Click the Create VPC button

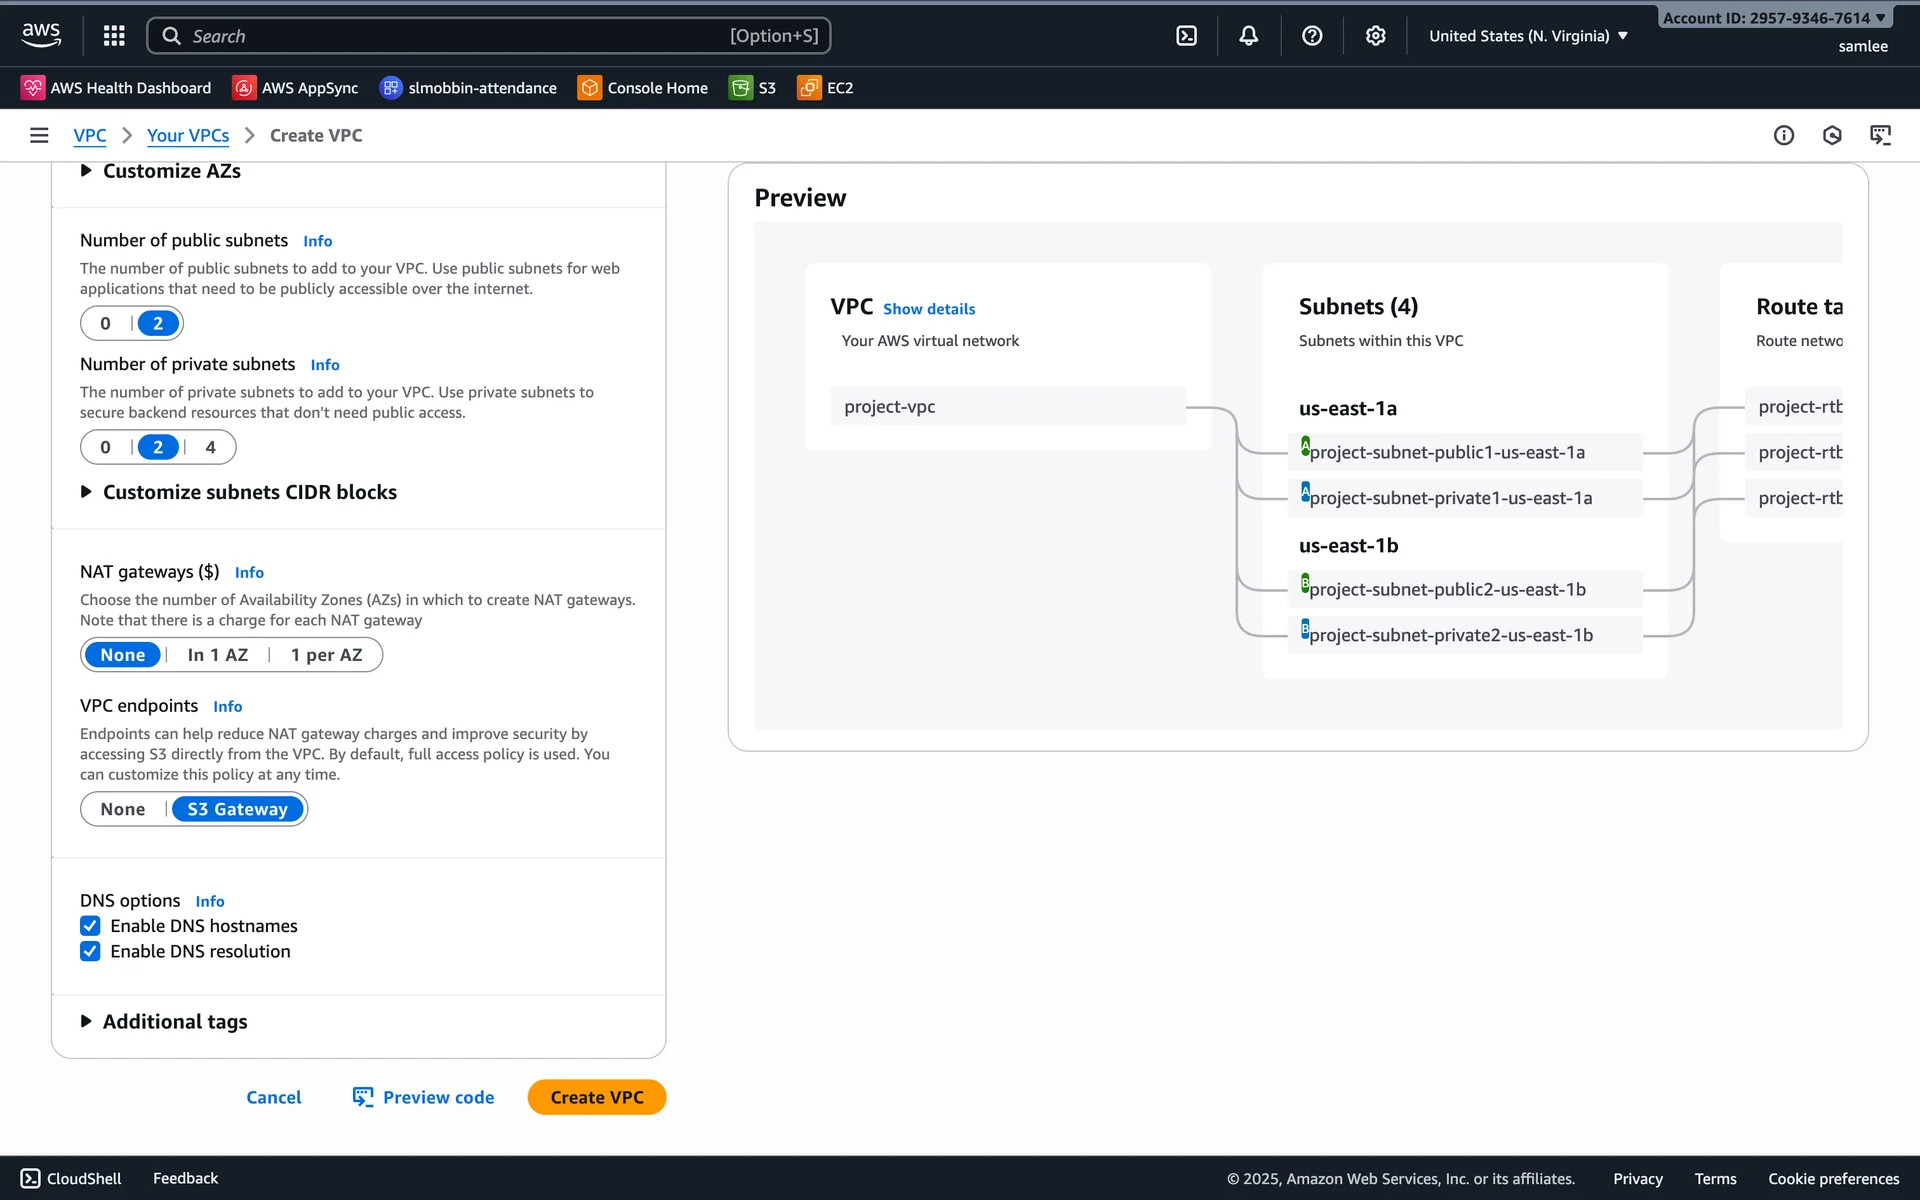(596, 1097)
